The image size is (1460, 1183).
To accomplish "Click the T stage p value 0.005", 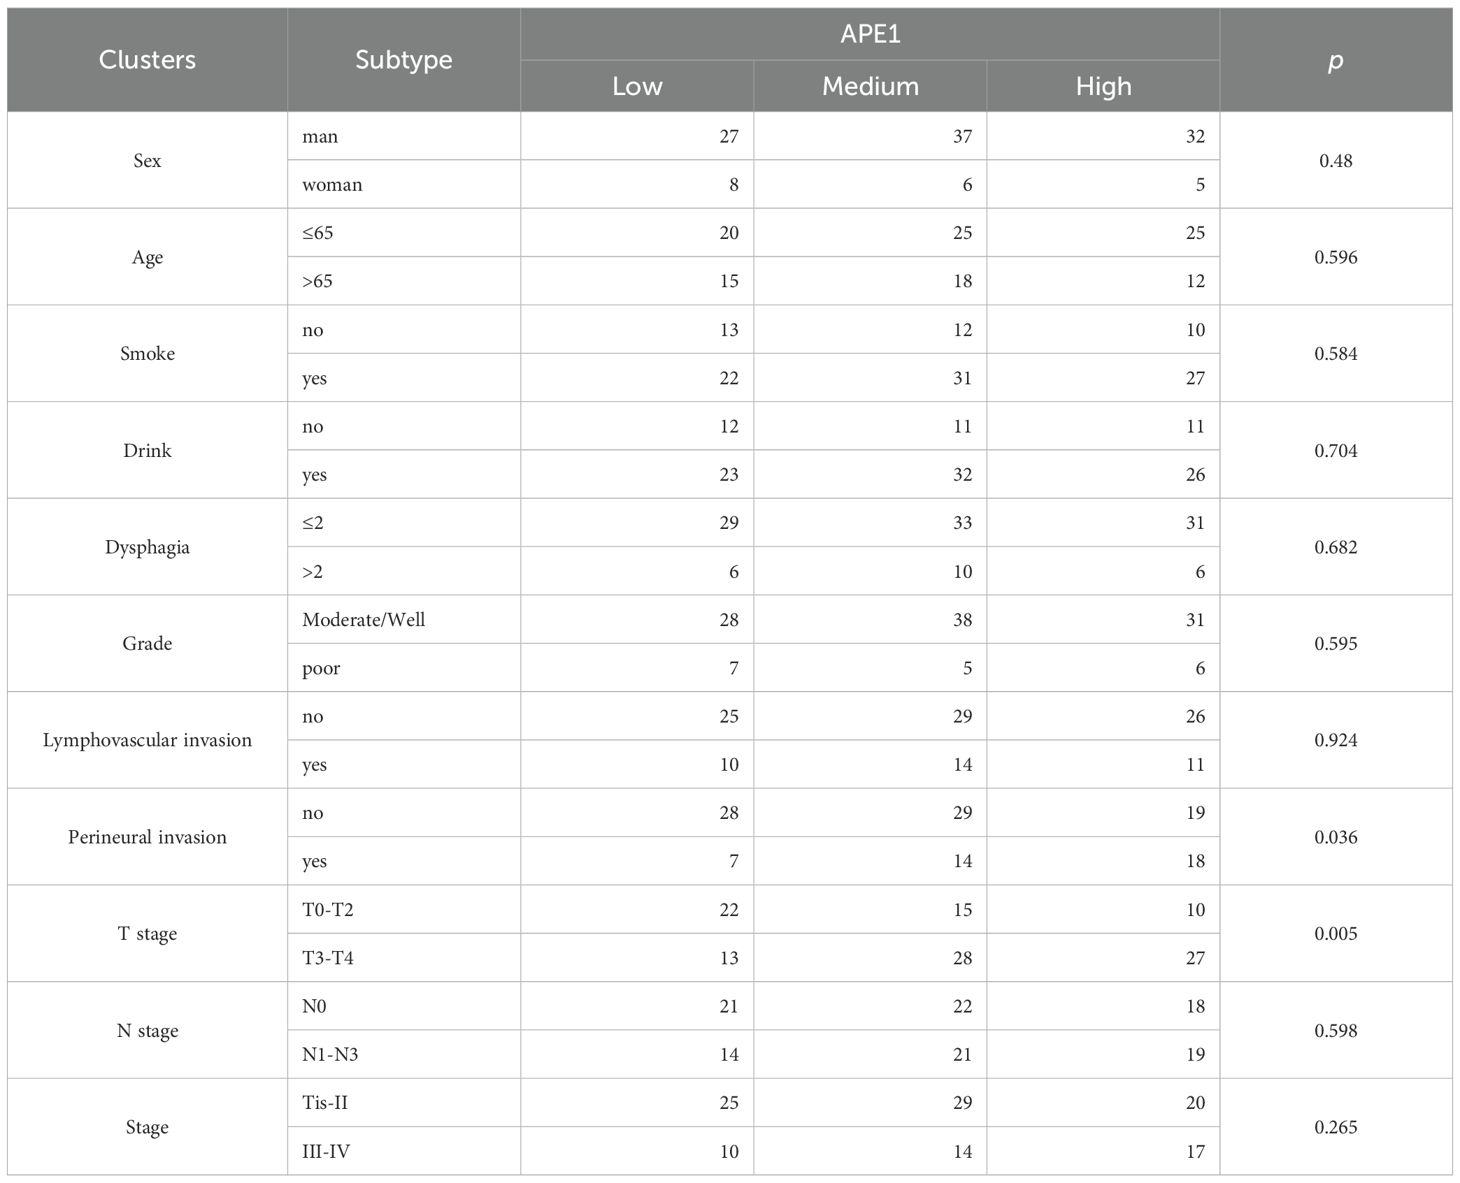I will (1335, 934).
